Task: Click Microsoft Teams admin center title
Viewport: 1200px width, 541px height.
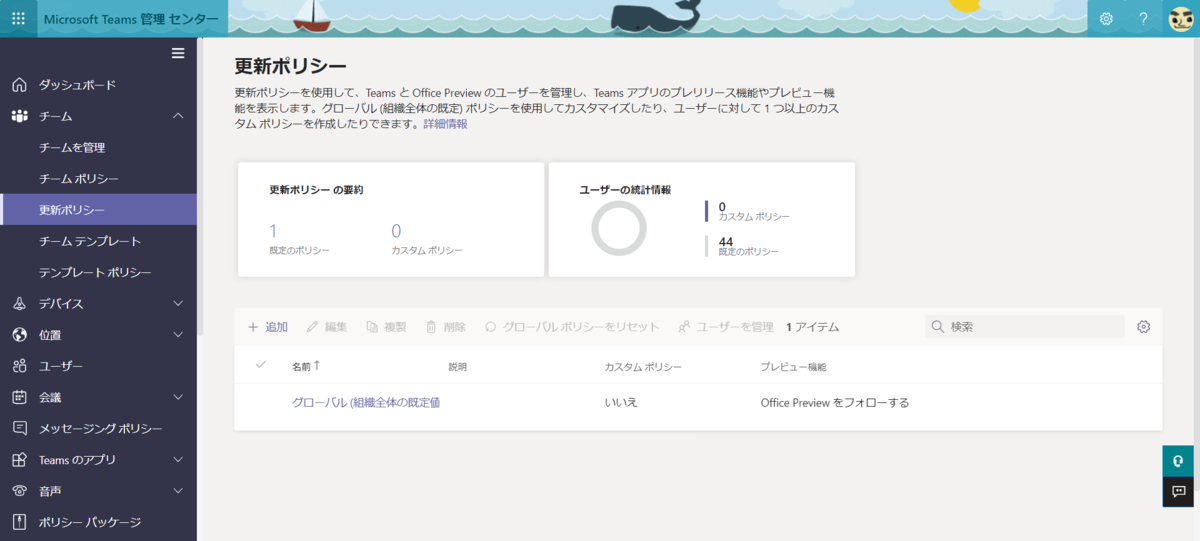Action: 131,18
